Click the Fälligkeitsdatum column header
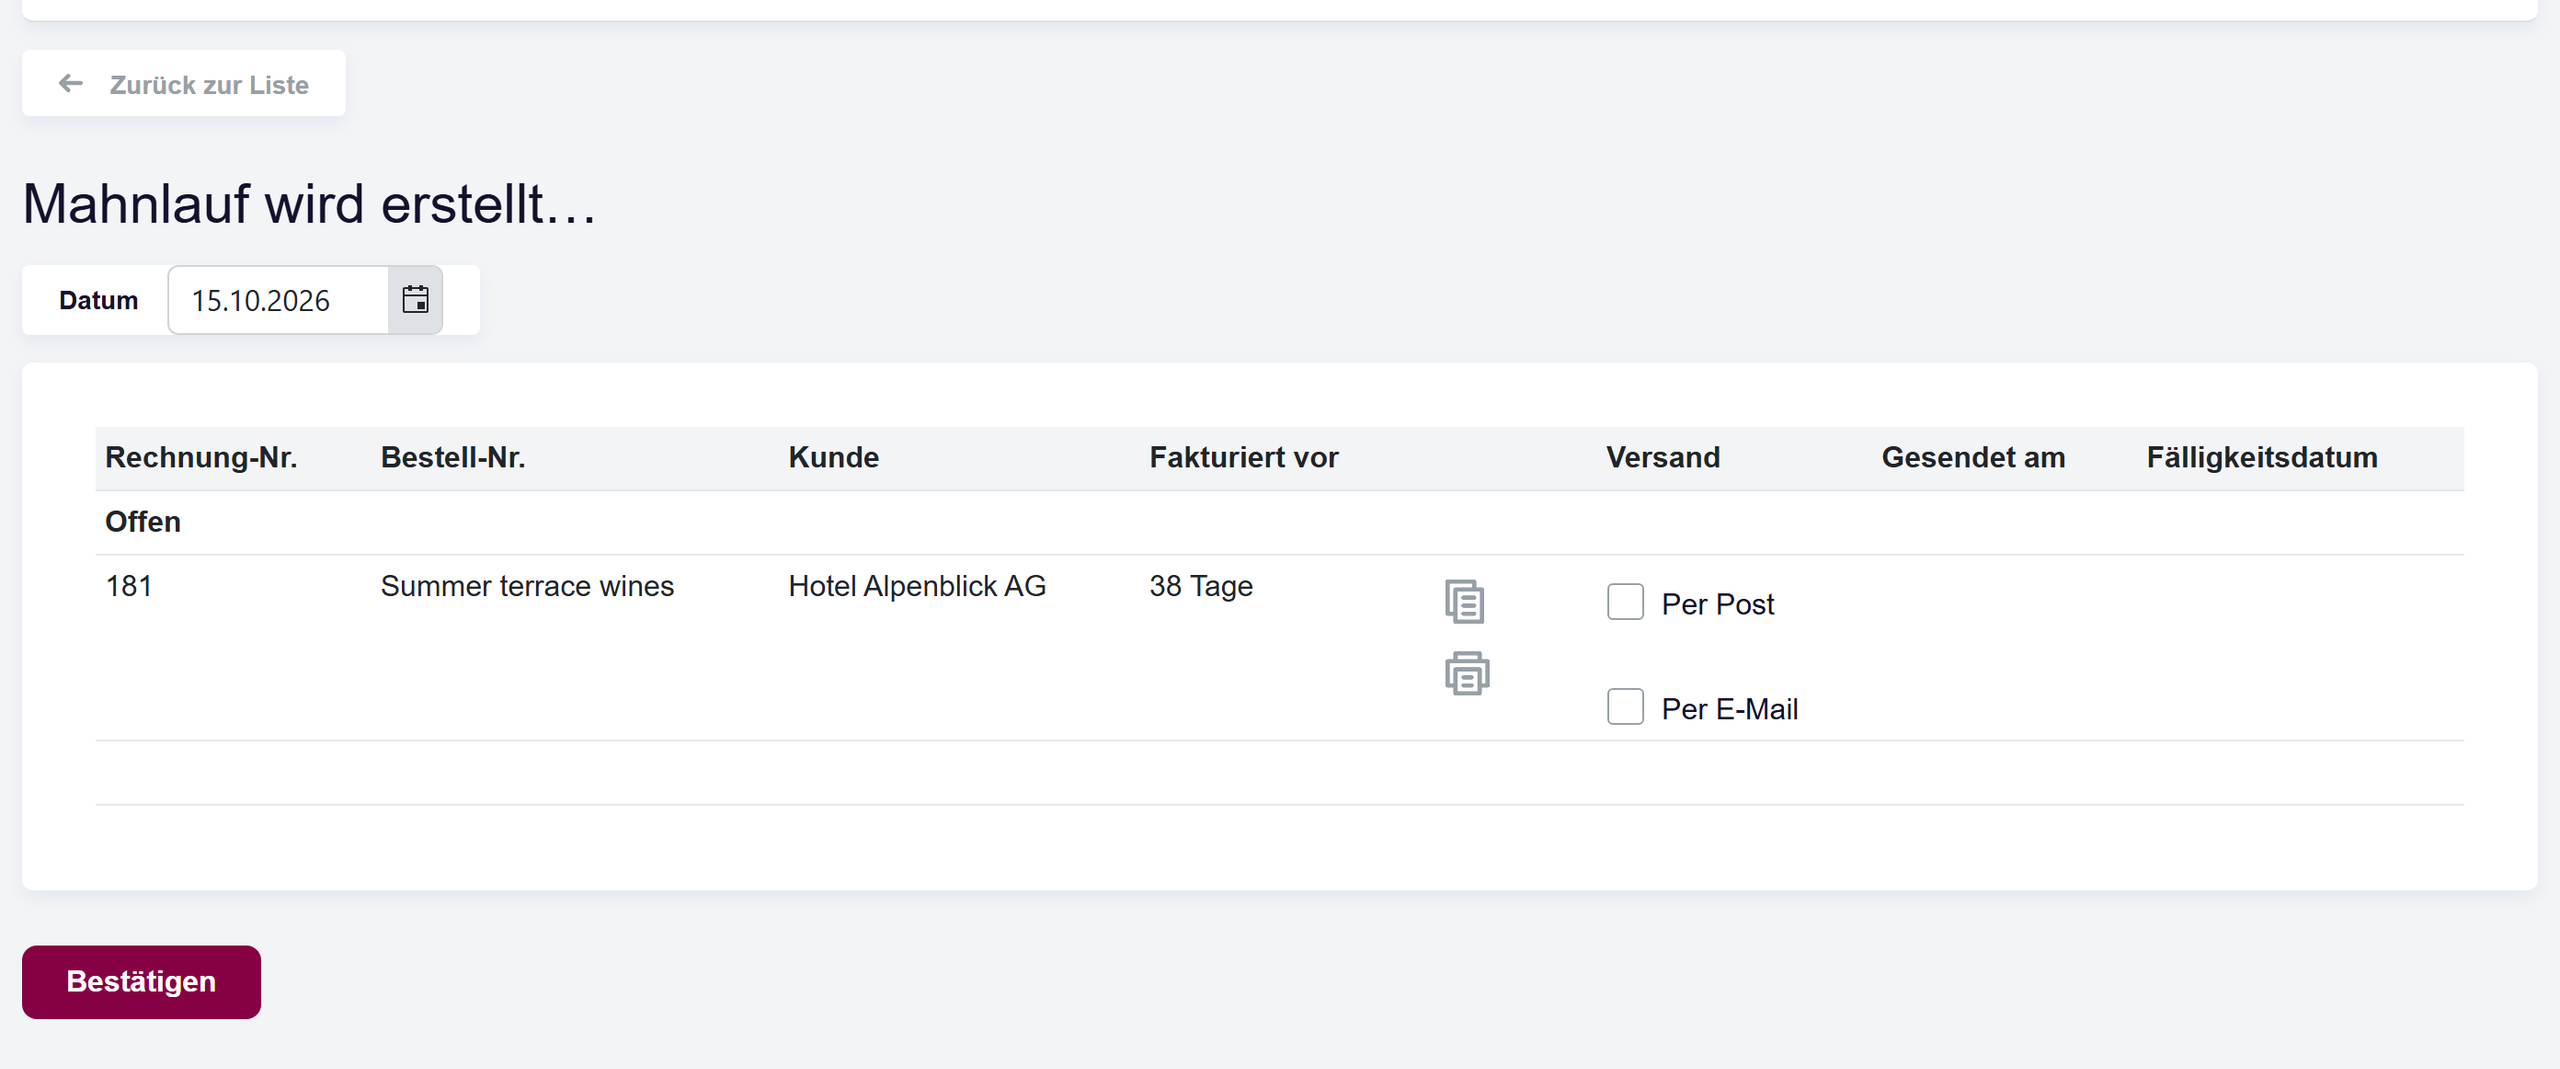The image size is (2560, 1069). point(2262,458)
